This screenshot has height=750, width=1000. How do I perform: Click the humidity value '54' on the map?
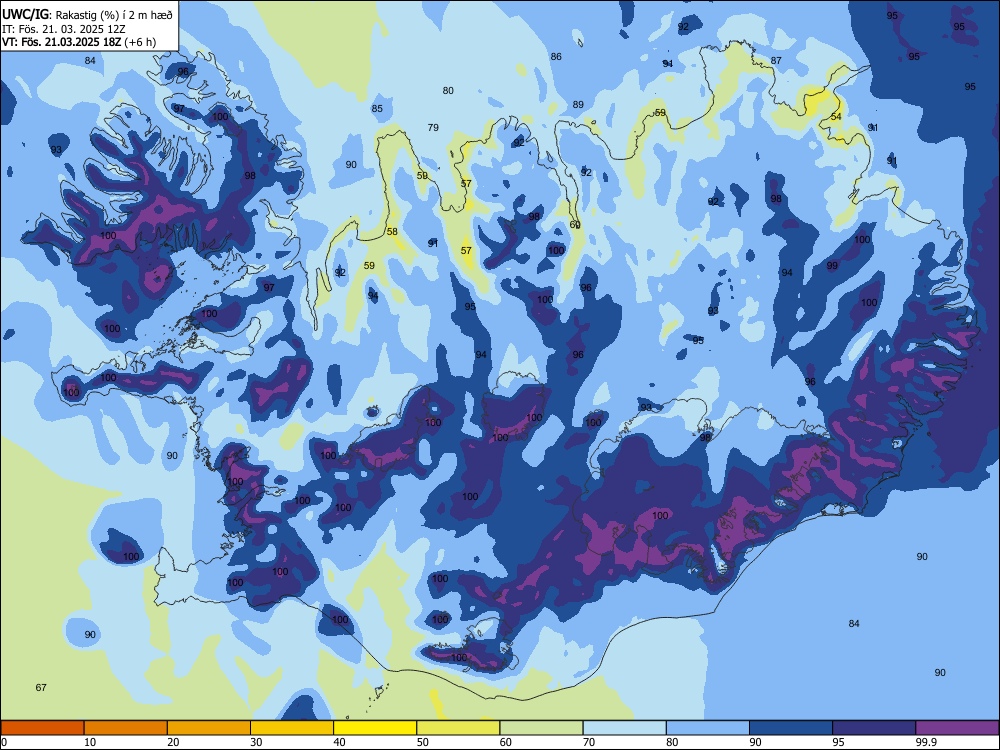836,117
